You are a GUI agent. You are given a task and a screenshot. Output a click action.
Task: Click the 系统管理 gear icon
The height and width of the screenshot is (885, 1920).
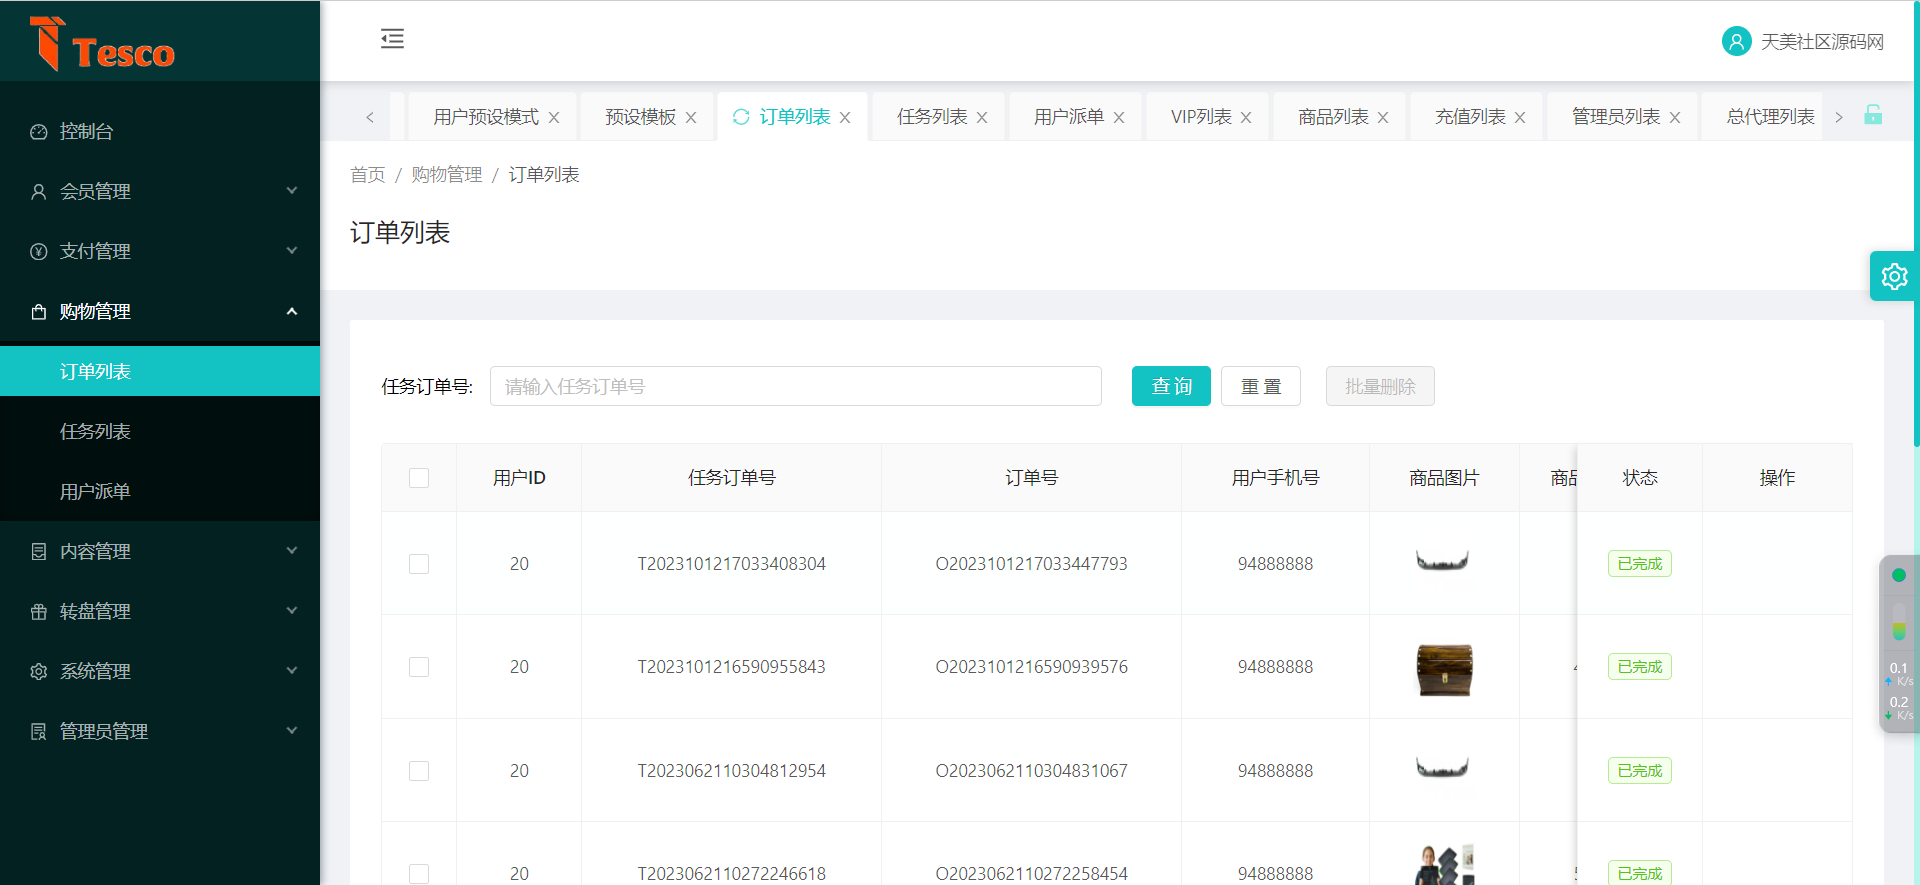tap(39, 672)
